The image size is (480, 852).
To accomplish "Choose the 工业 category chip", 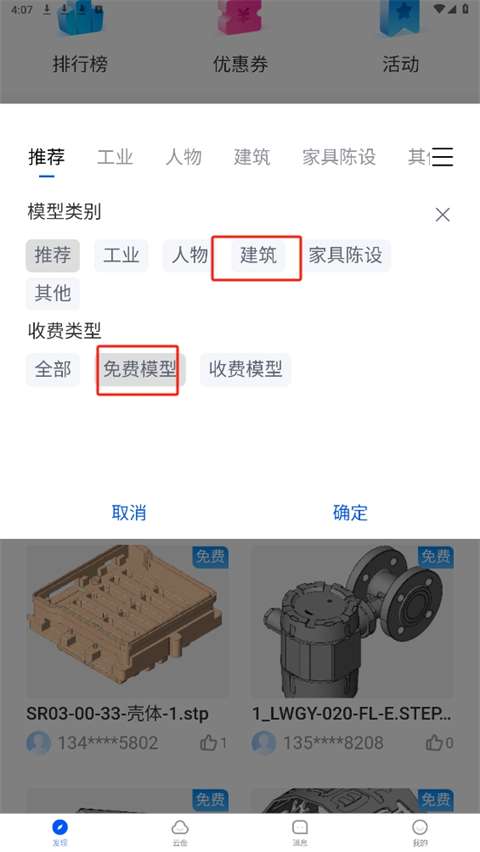I will coord(121,255).
